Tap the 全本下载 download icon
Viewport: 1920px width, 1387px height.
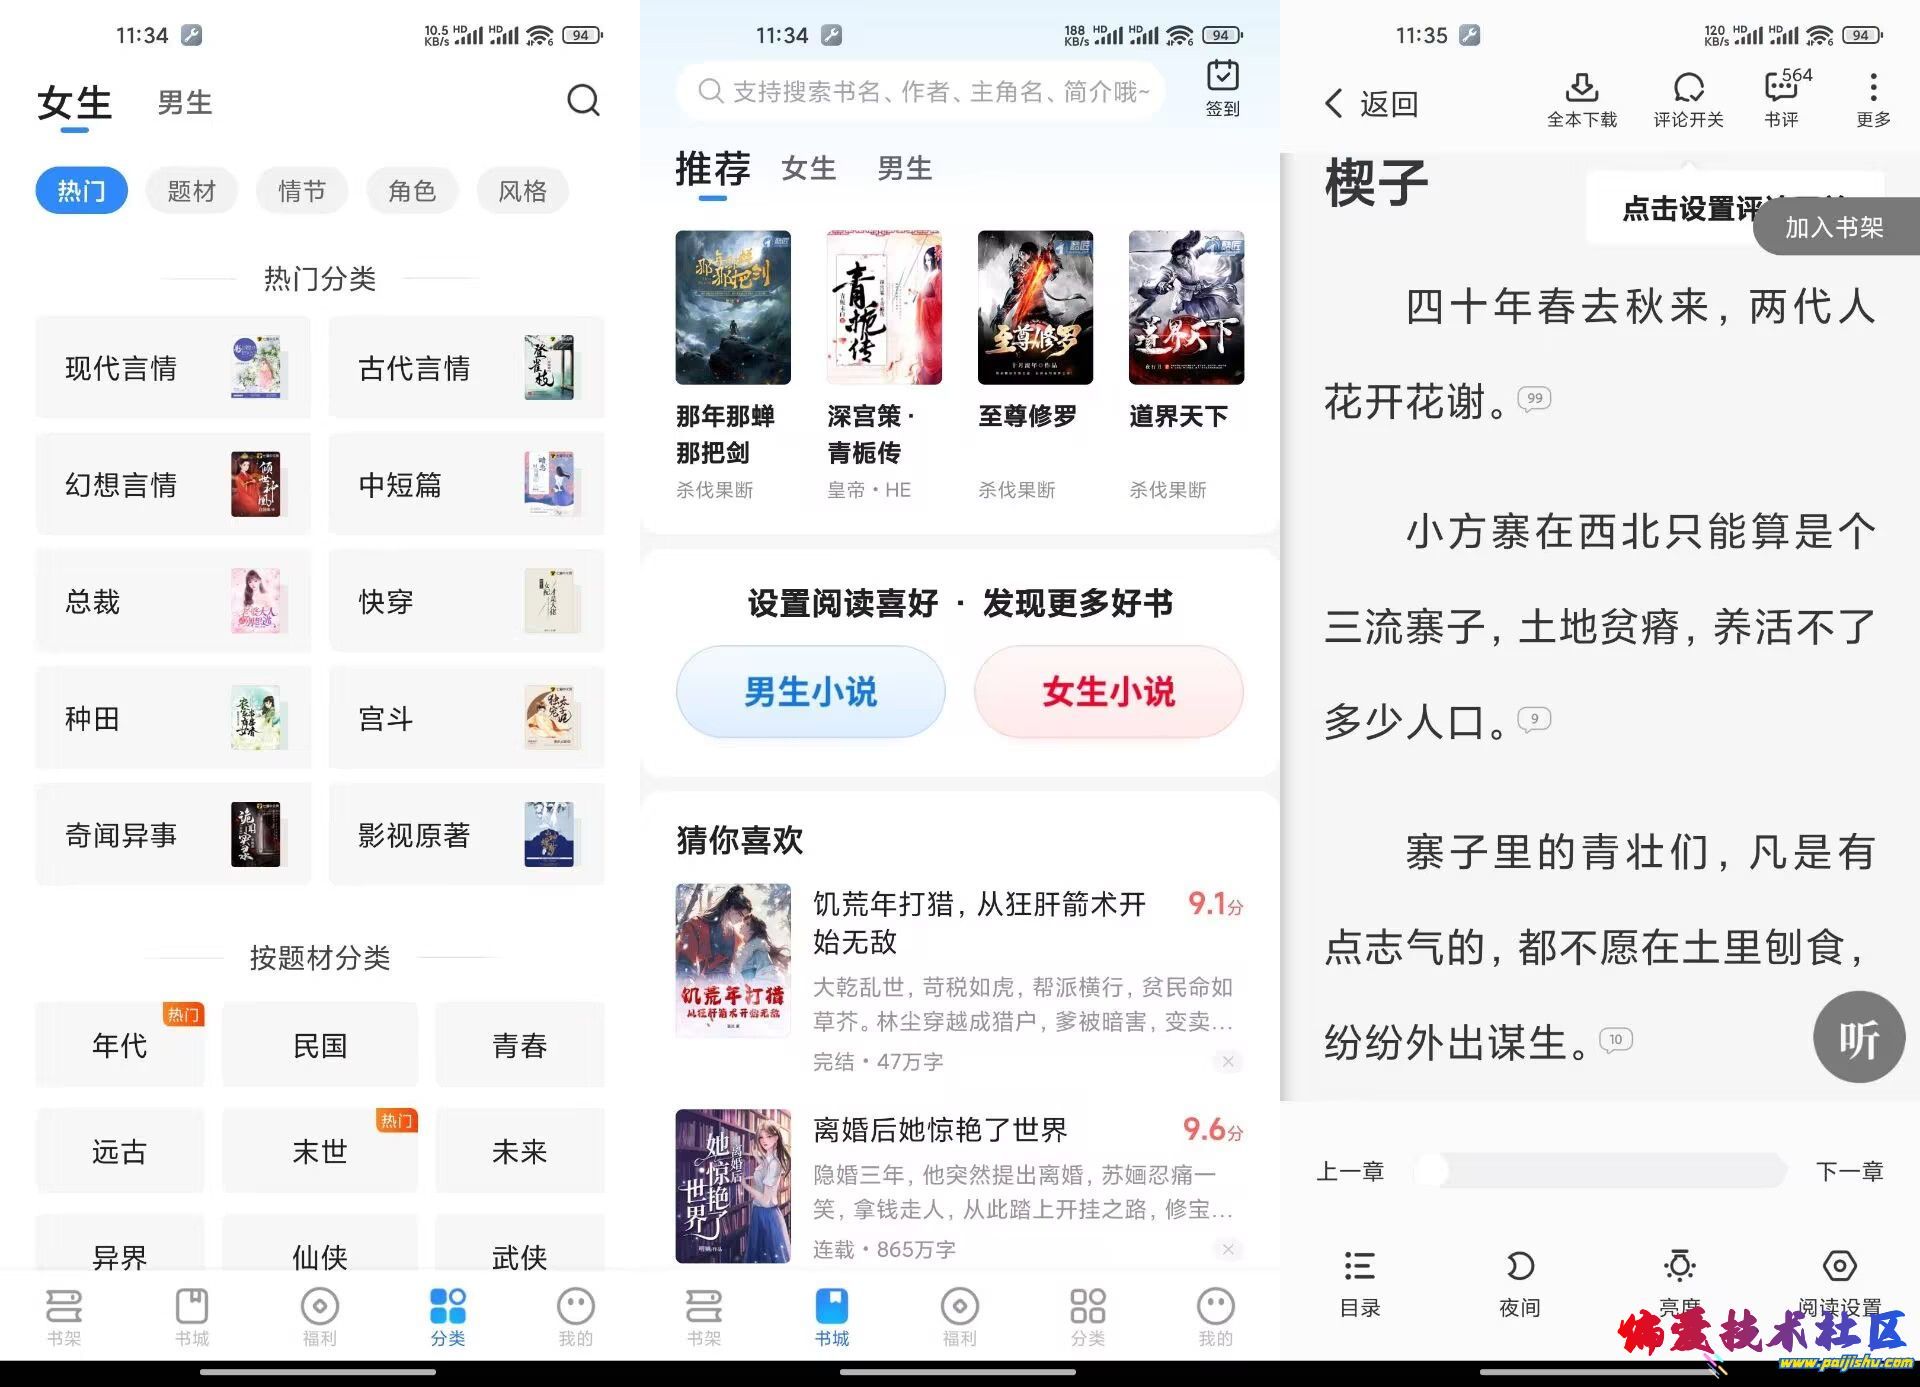1581,100
